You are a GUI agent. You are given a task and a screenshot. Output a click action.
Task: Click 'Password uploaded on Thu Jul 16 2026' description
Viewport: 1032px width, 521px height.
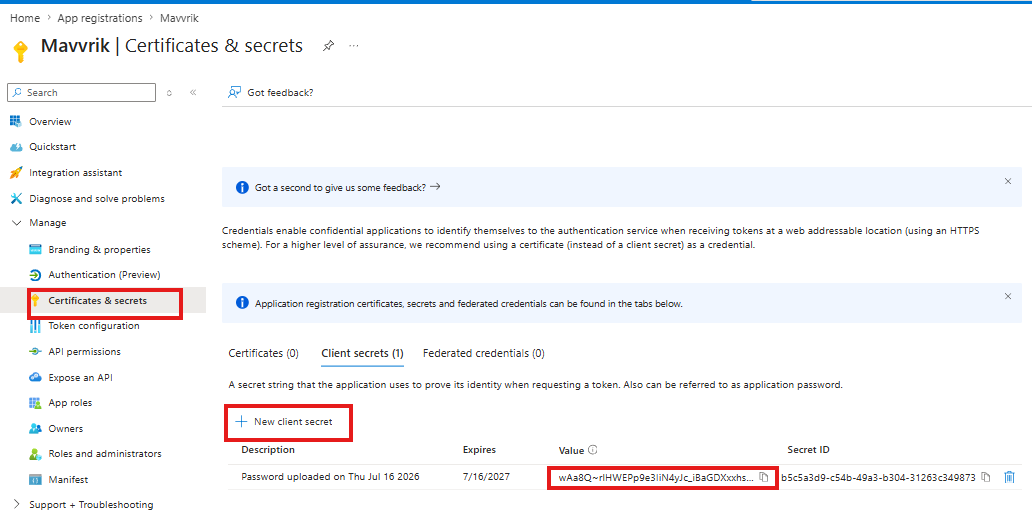pos(330,477)
